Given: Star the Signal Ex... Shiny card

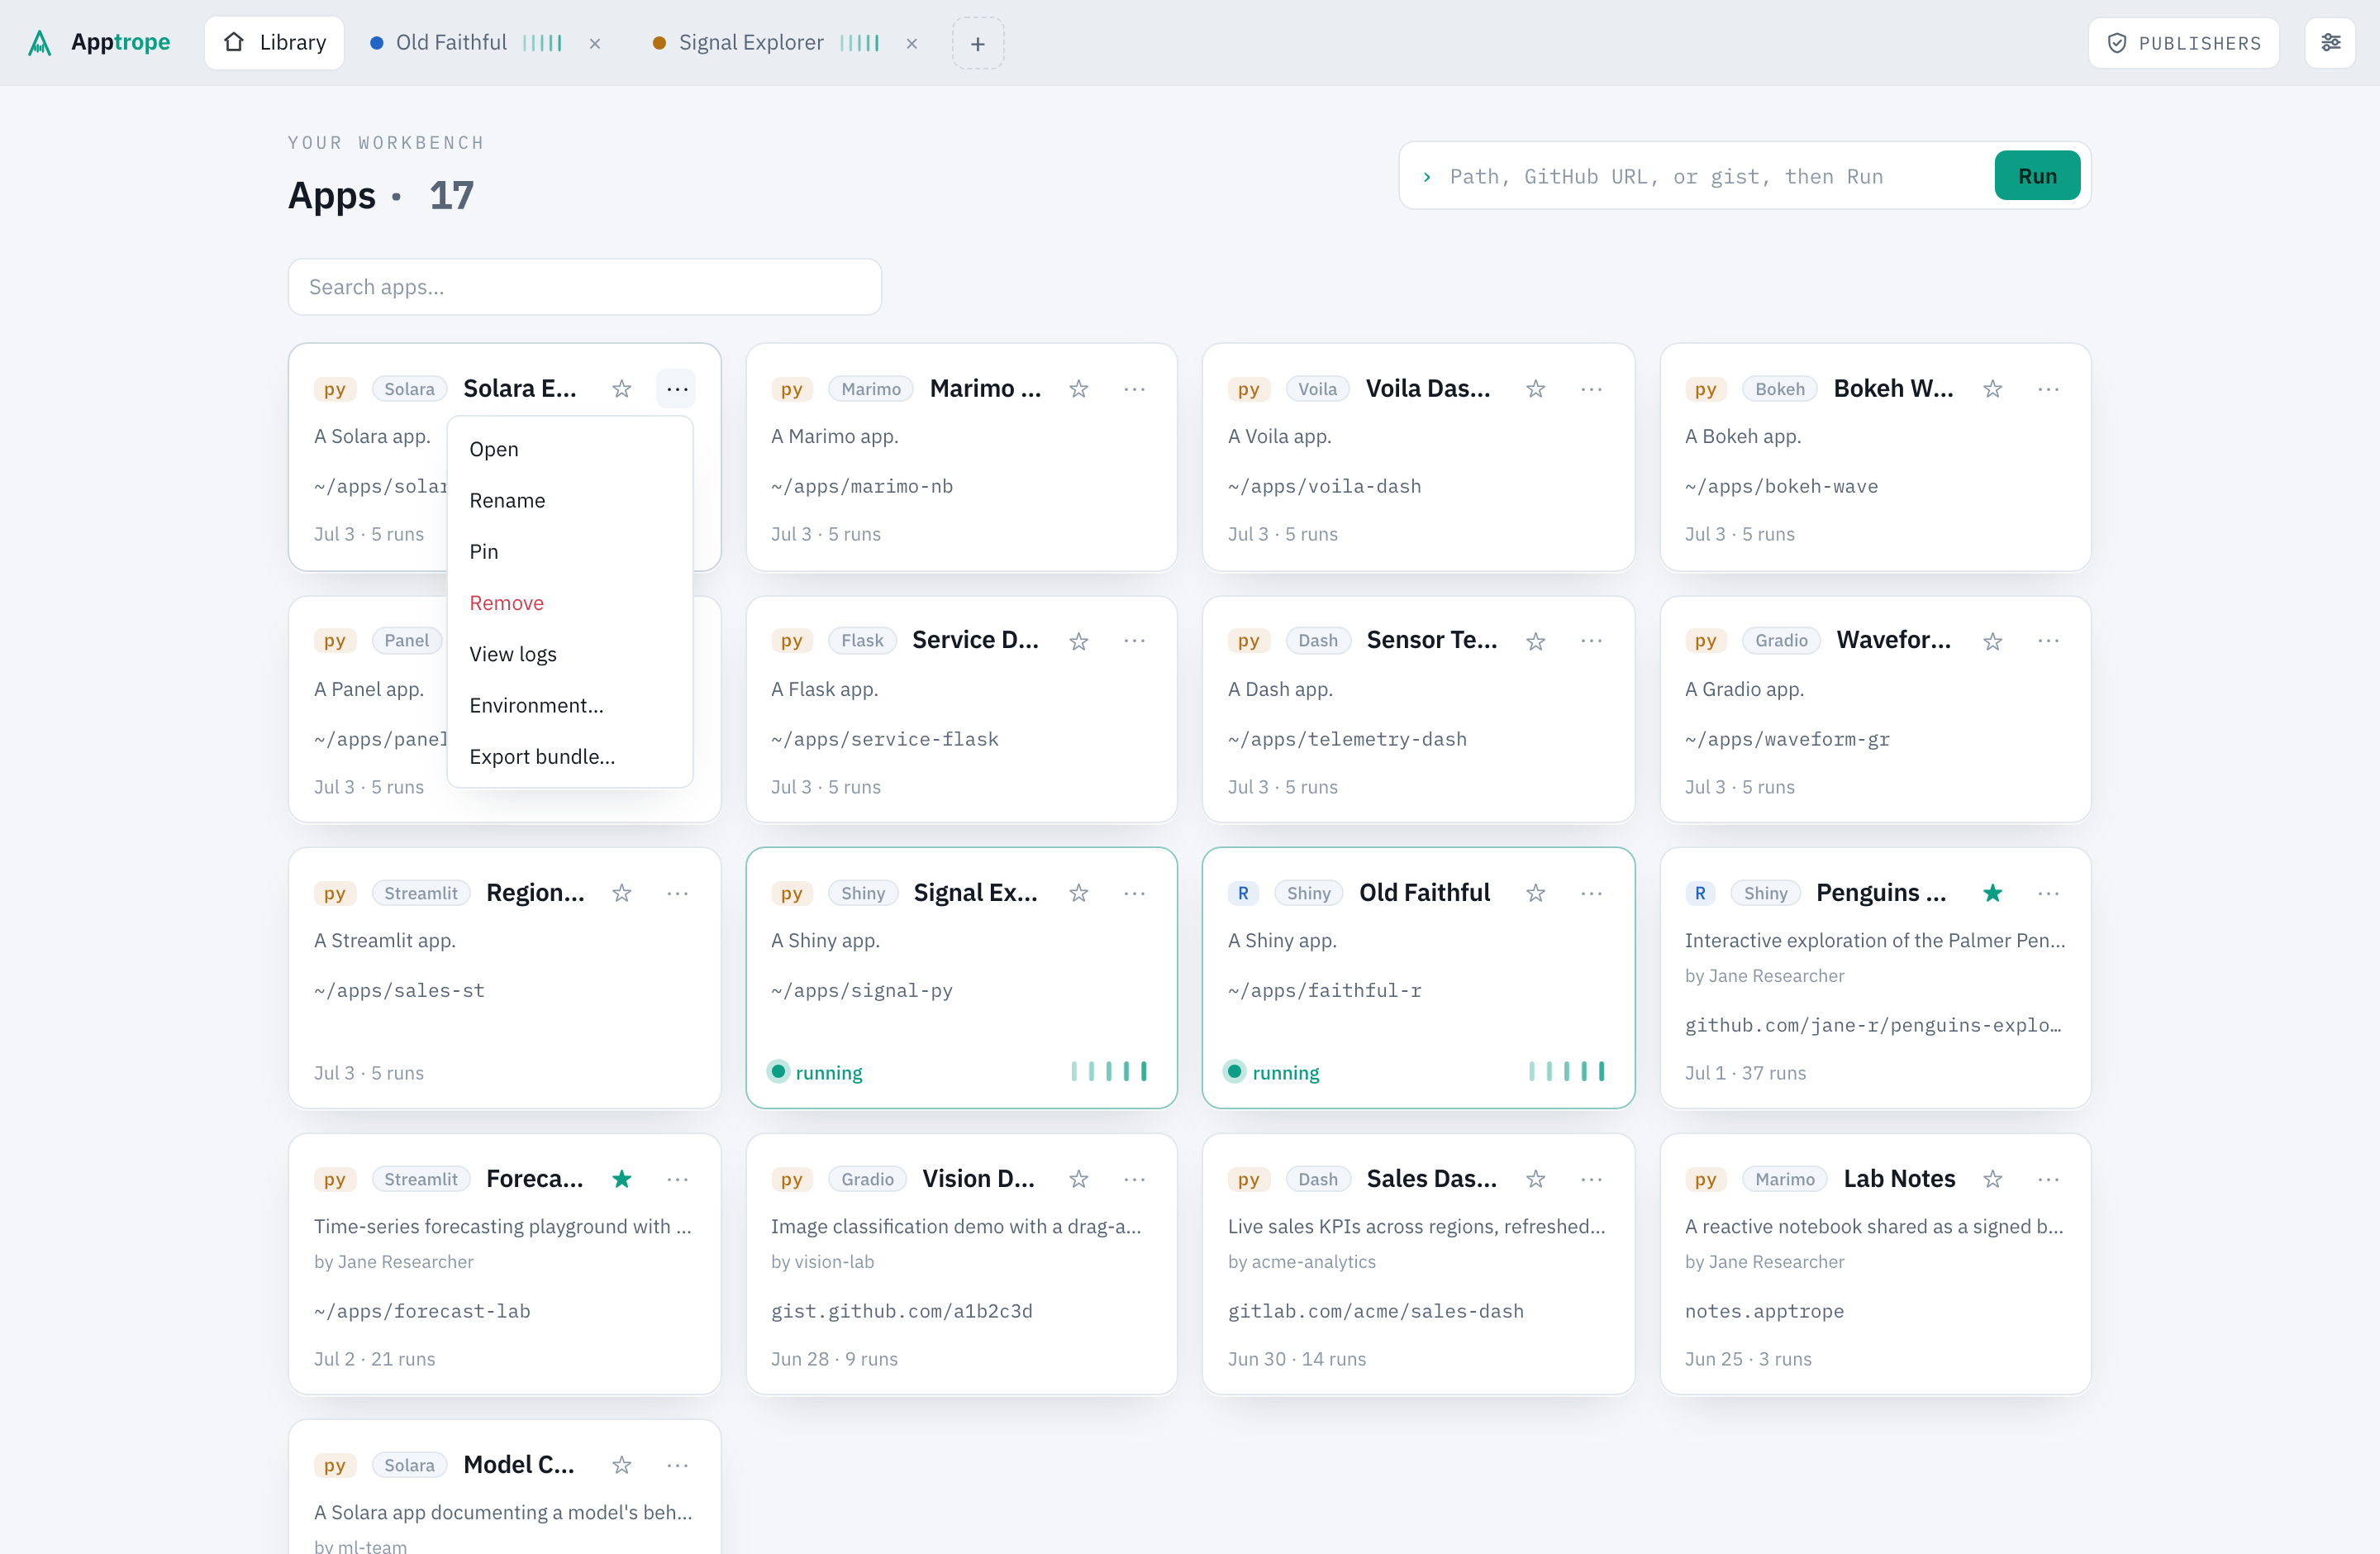Looking at the screenshot, I should tap(1078, 892).
